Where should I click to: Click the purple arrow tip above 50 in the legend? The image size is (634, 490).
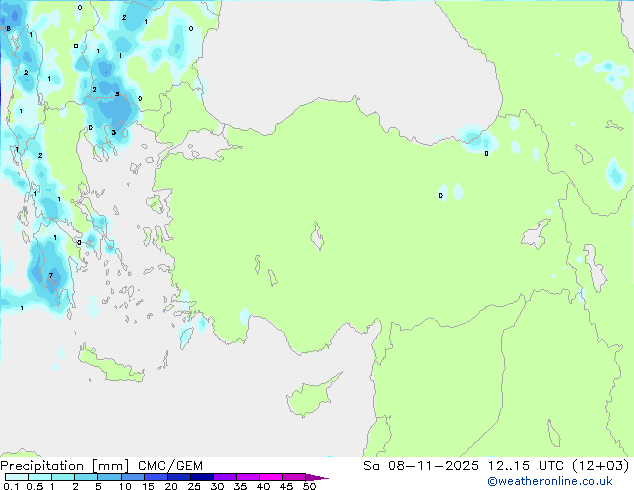coord(316,477)
